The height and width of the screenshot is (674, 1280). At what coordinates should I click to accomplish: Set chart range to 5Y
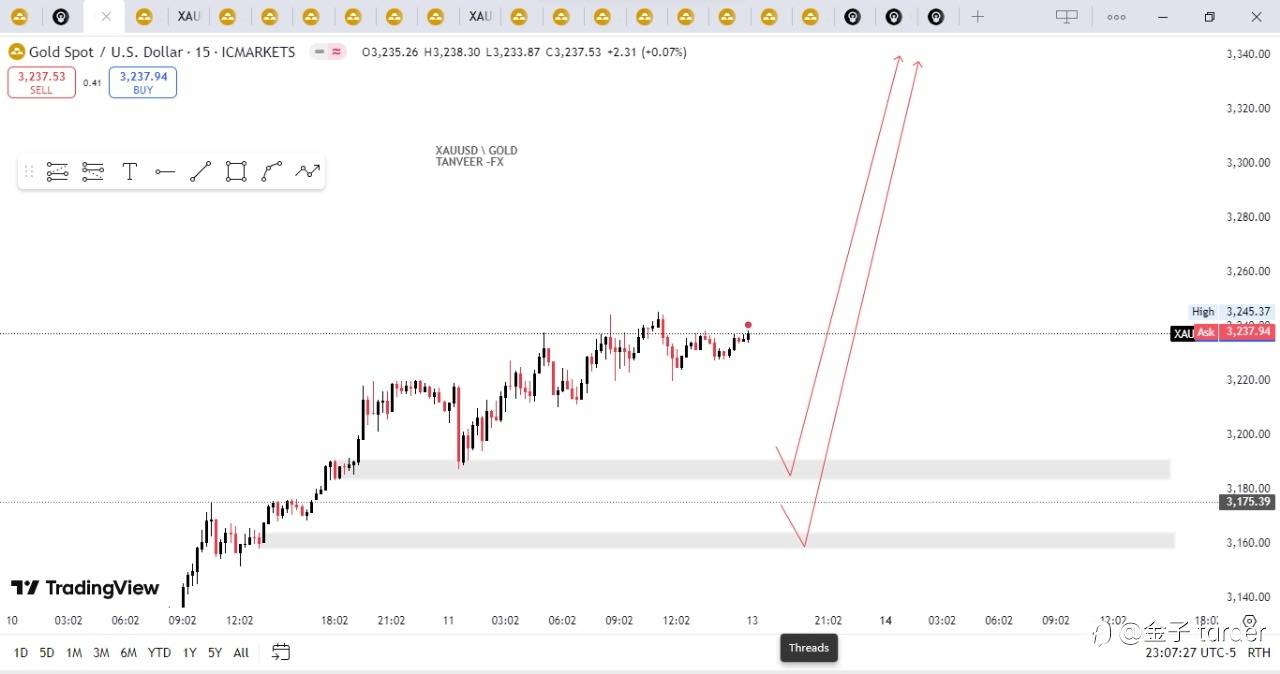215,653
